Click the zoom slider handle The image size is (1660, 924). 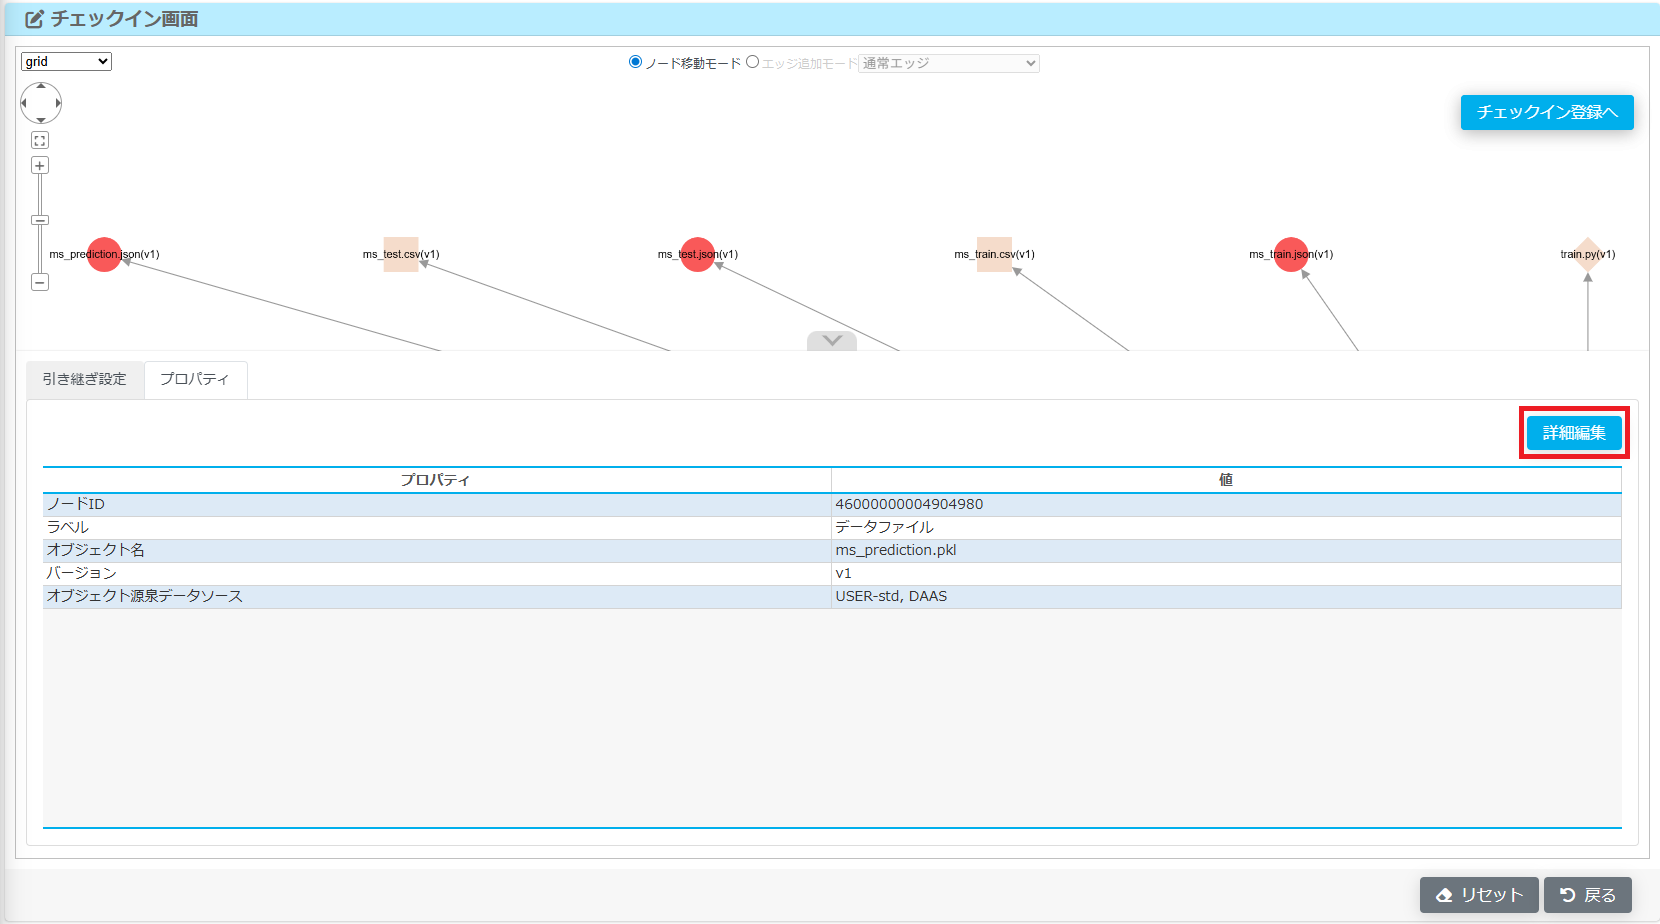click(x=40, y=220)
